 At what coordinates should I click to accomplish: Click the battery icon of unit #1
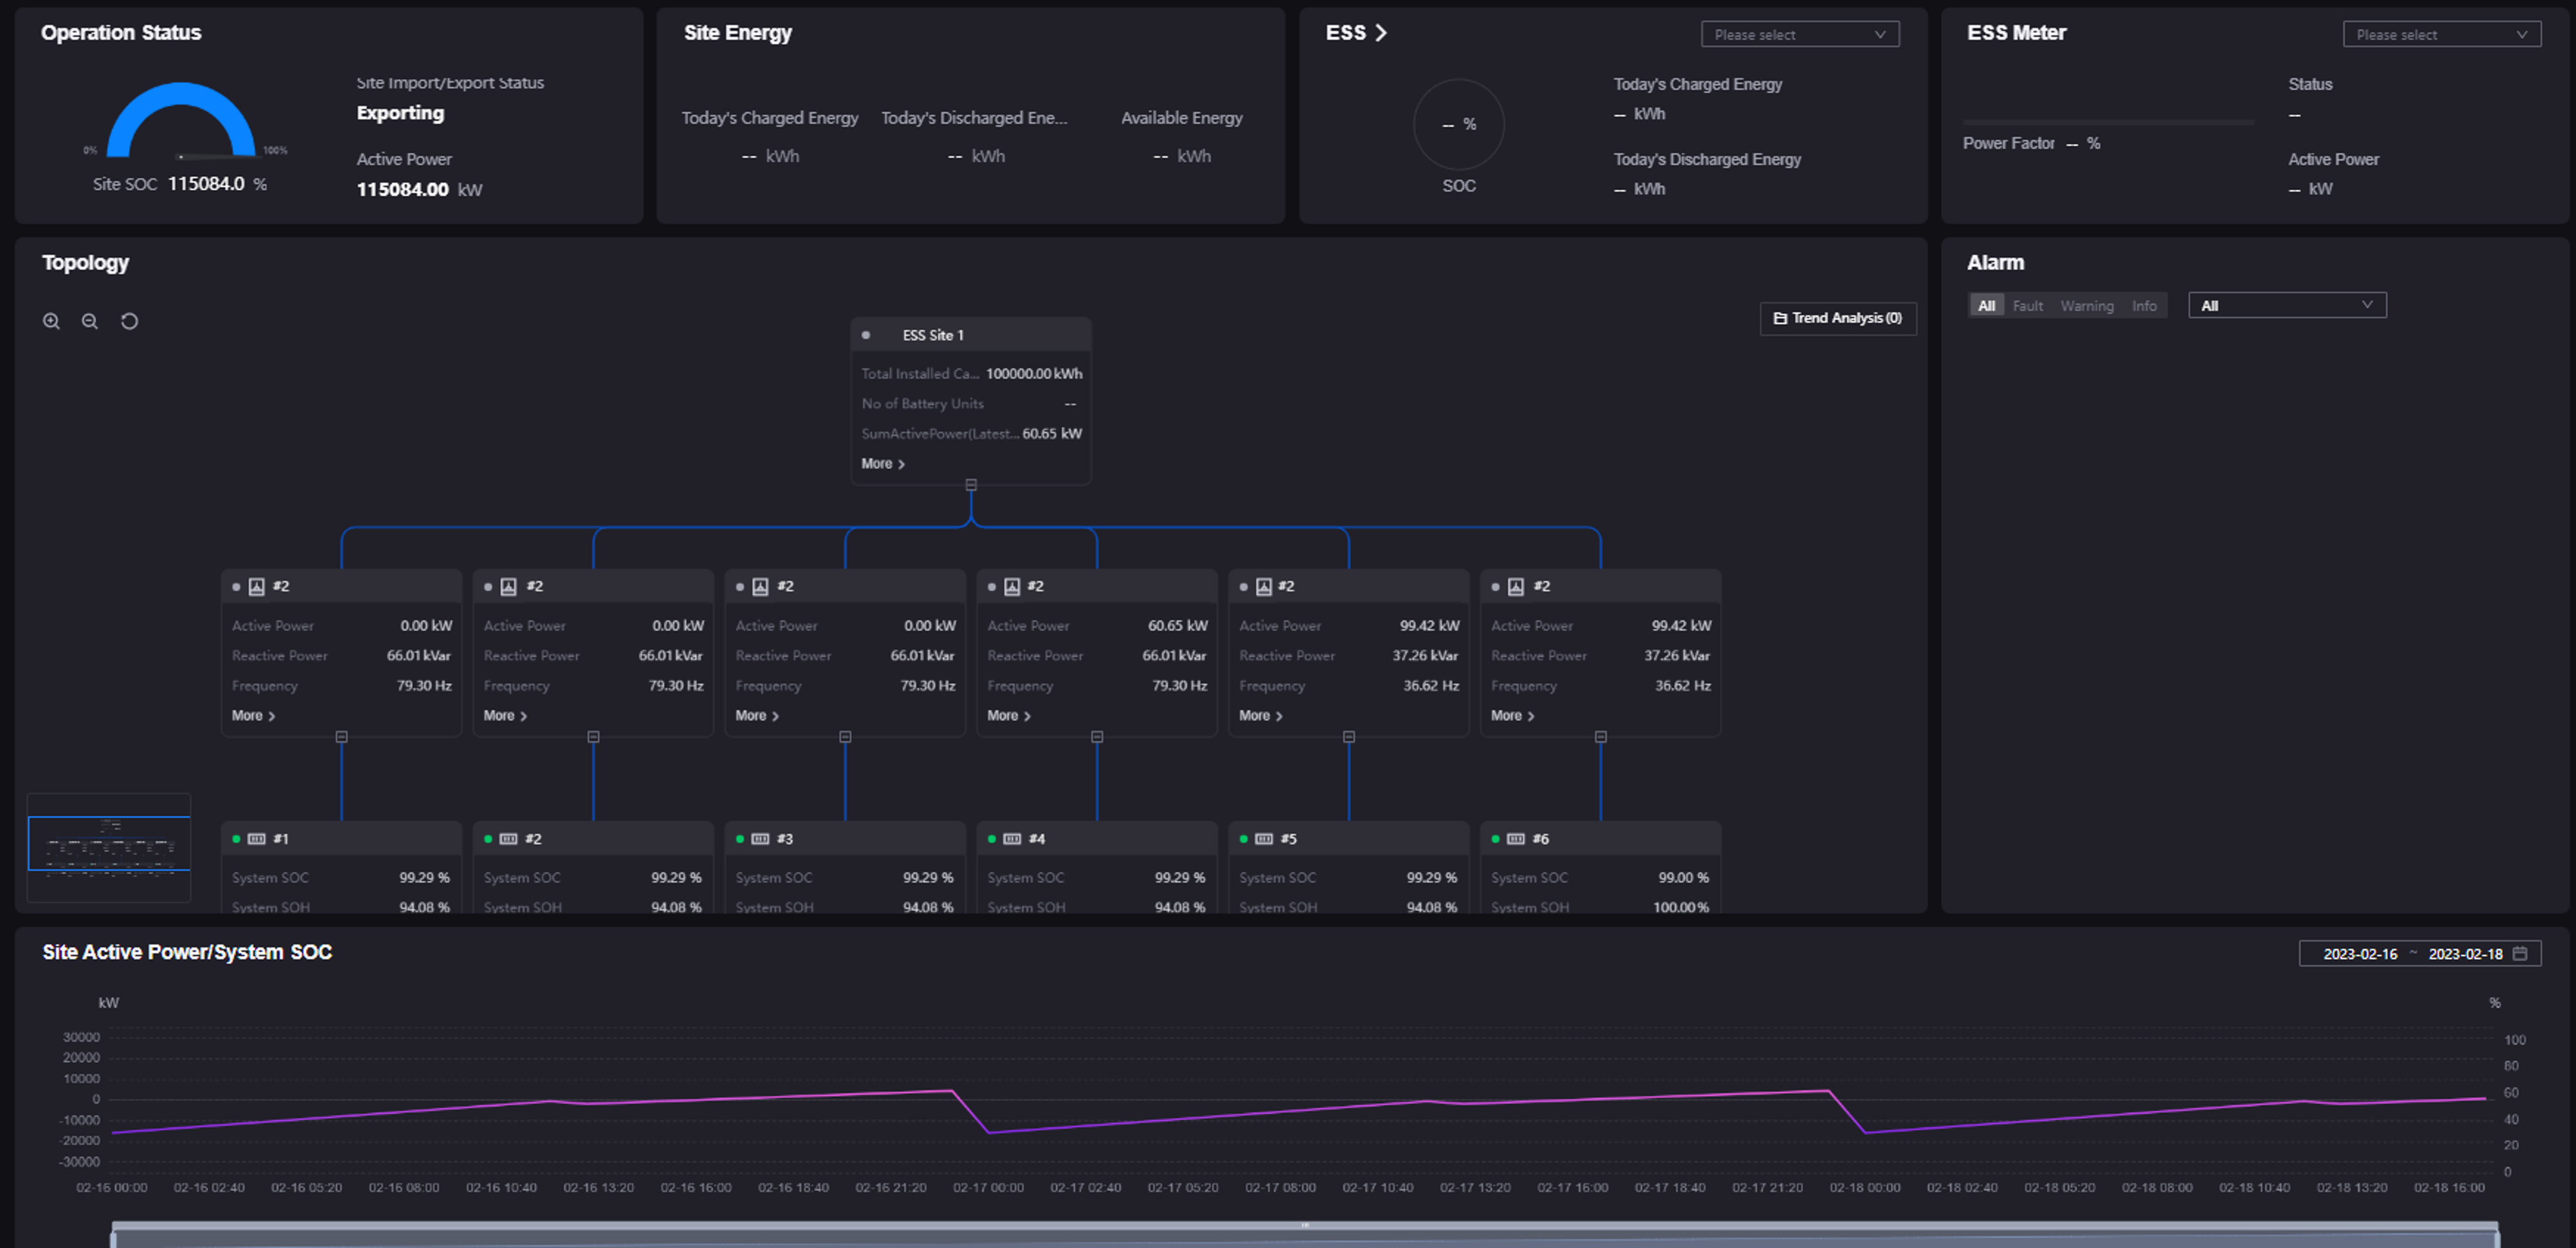(x=256, y=838)
